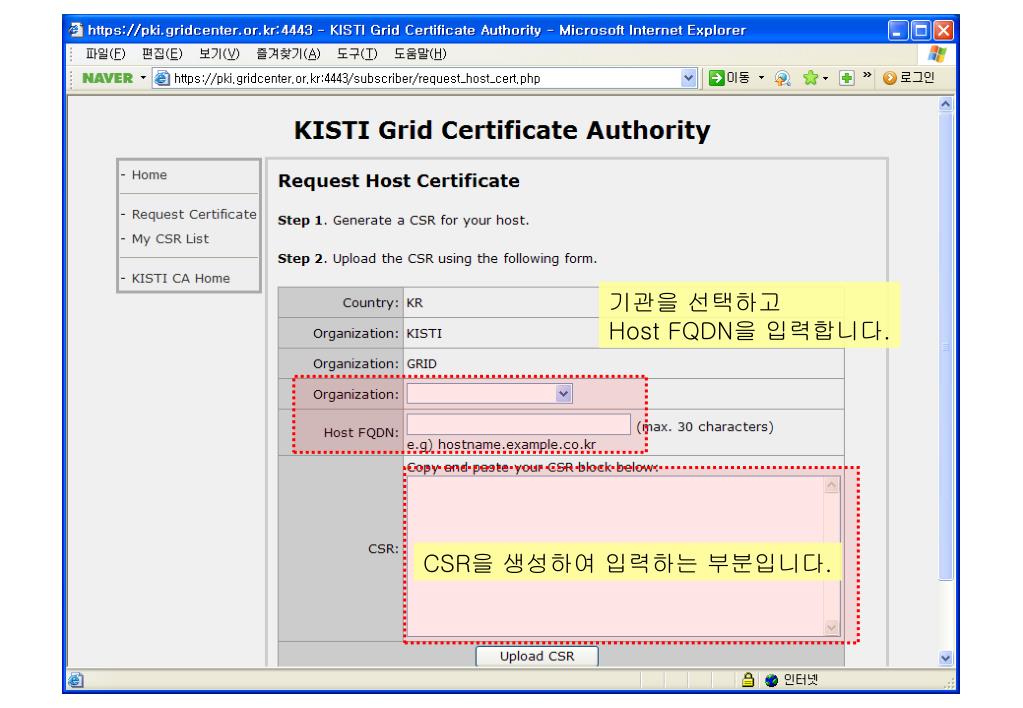This screenshot has width=1023, height=708.
Task: Click the globe Internet zone icon
Action: [x=771, y=680]
